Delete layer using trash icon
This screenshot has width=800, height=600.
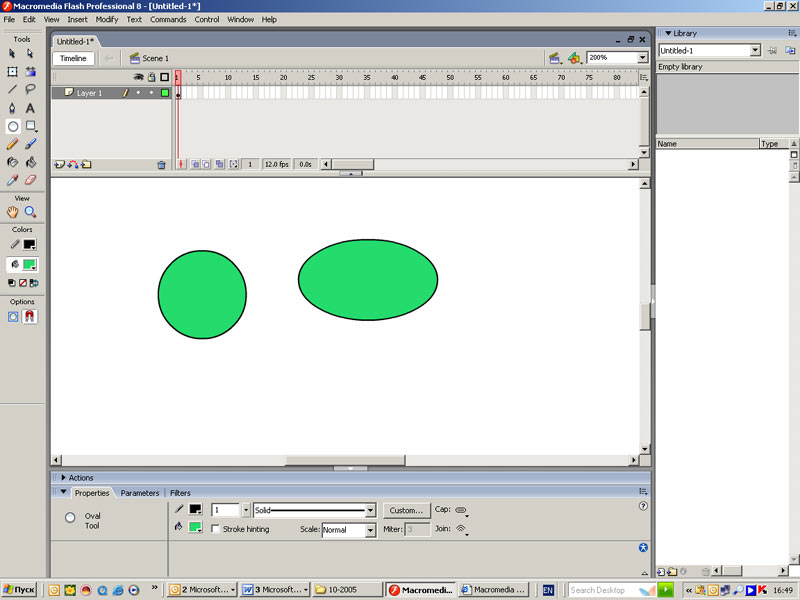pos(161,164)
